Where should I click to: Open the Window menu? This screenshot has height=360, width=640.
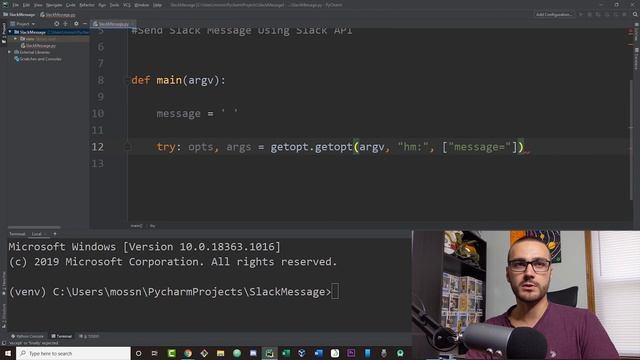pos(142,5)
